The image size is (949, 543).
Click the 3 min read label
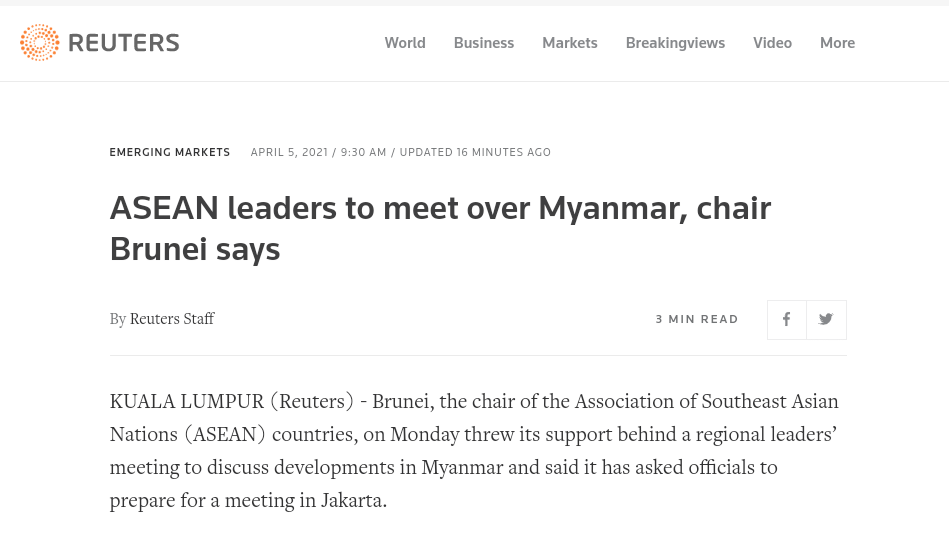coord(697,320)
